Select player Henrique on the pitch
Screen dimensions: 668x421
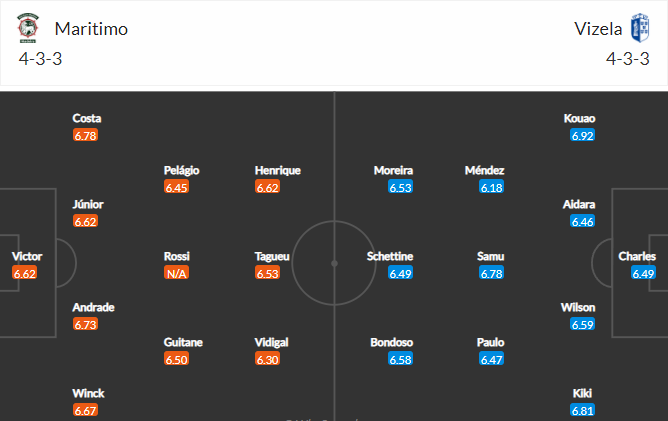coord(278,170)
